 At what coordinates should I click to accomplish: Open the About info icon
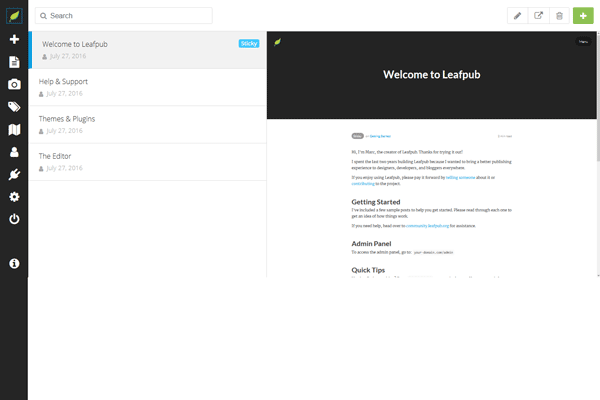14,263
